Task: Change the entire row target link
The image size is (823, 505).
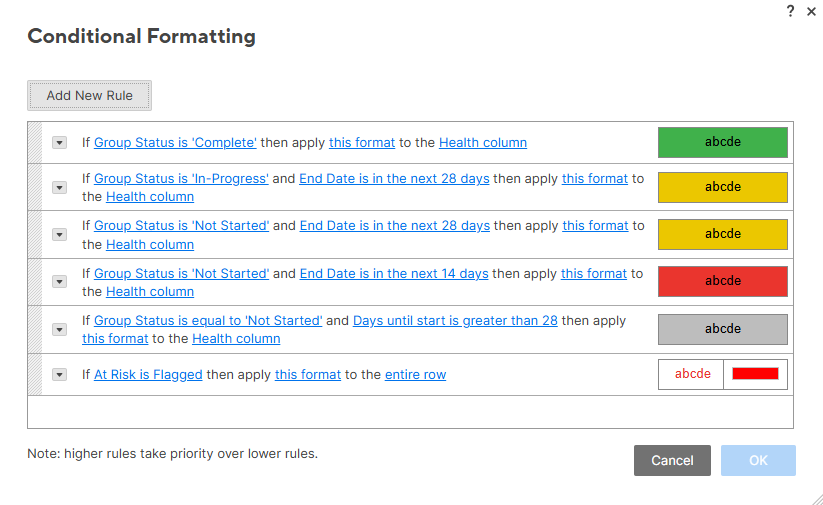Action: tap(415, 375)
